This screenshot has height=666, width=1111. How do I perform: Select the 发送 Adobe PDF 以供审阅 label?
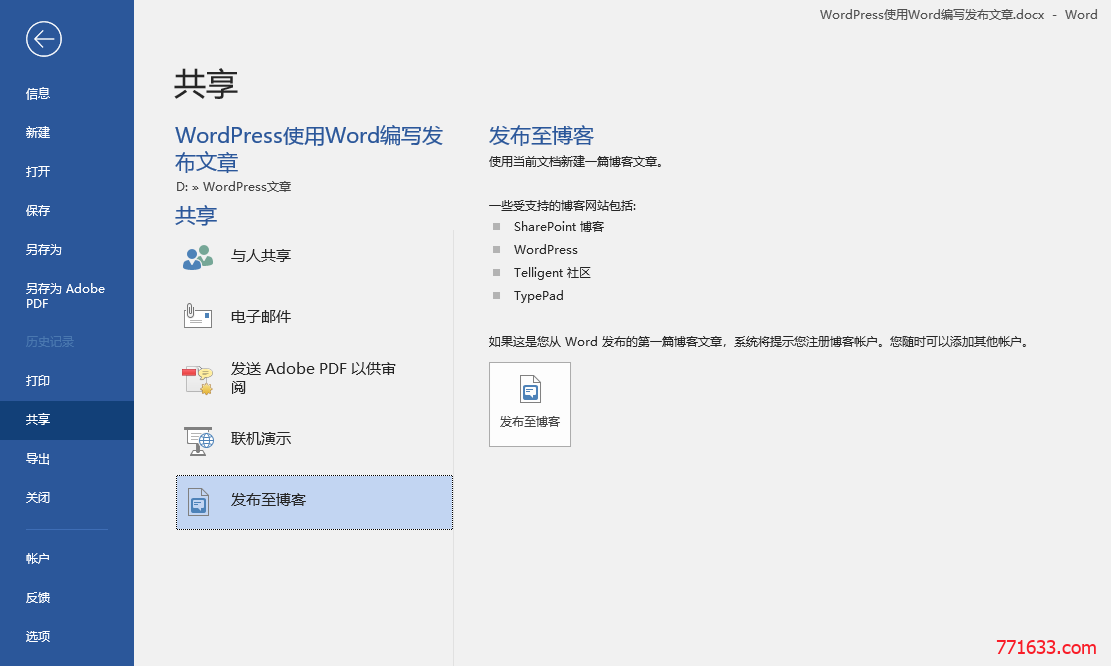[x=313, y=378]
